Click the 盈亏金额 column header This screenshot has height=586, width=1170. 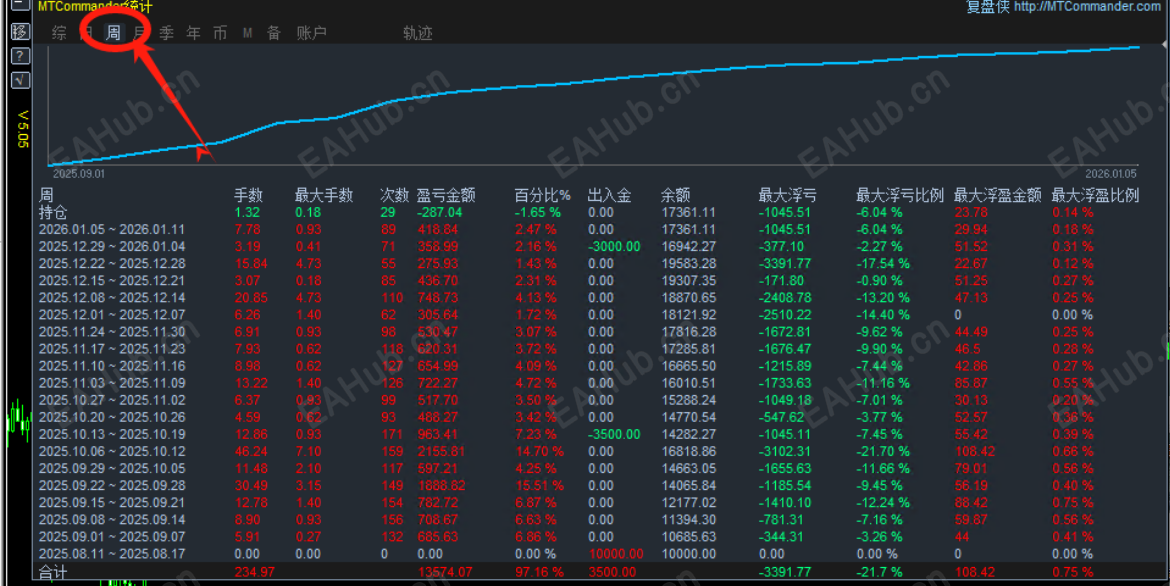coord(446,196)
